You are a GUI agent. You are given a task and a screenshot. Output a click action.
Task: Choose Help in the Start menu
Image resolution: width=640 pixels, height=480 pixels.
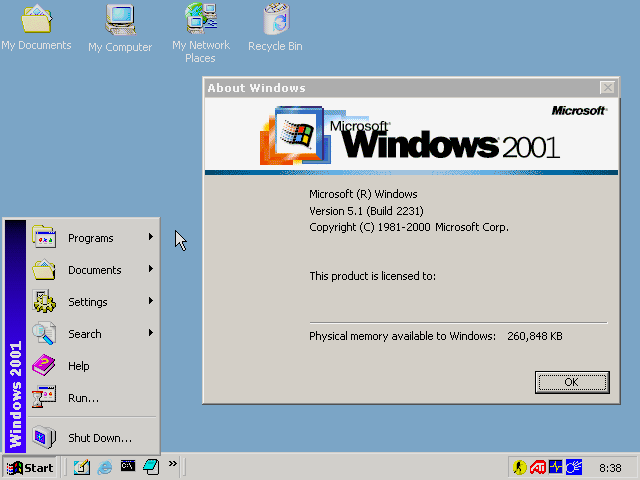[x=93, y=366]
